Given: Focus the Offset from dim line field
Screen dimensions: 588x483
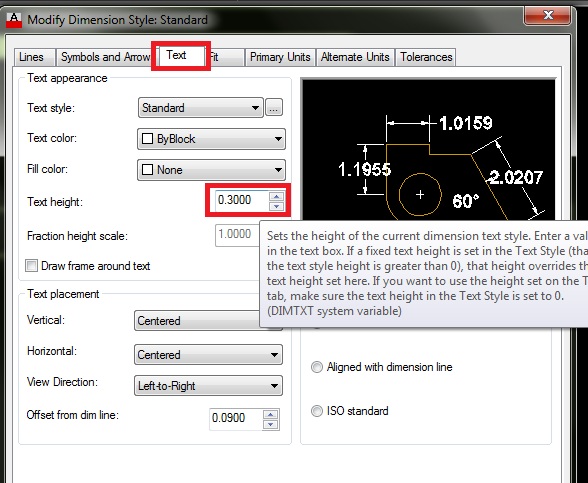Looking at the screenshot, I should [x=236, y=418].
